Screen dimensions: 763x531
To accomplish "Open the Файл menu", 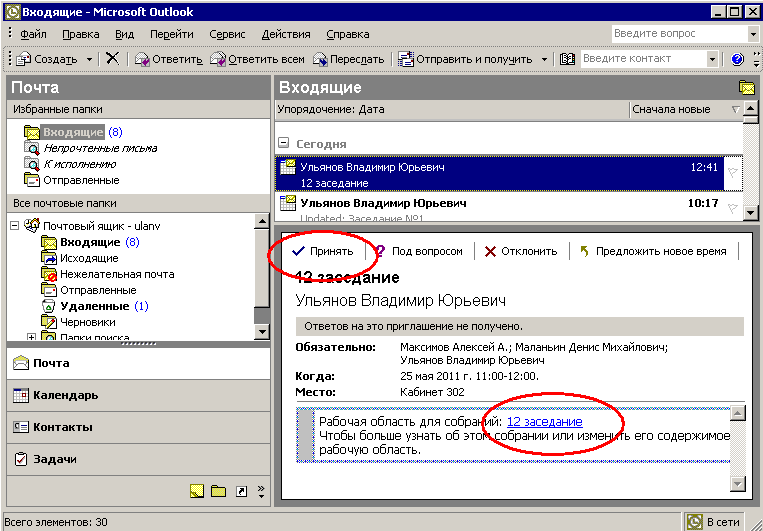I will [33, 35].
